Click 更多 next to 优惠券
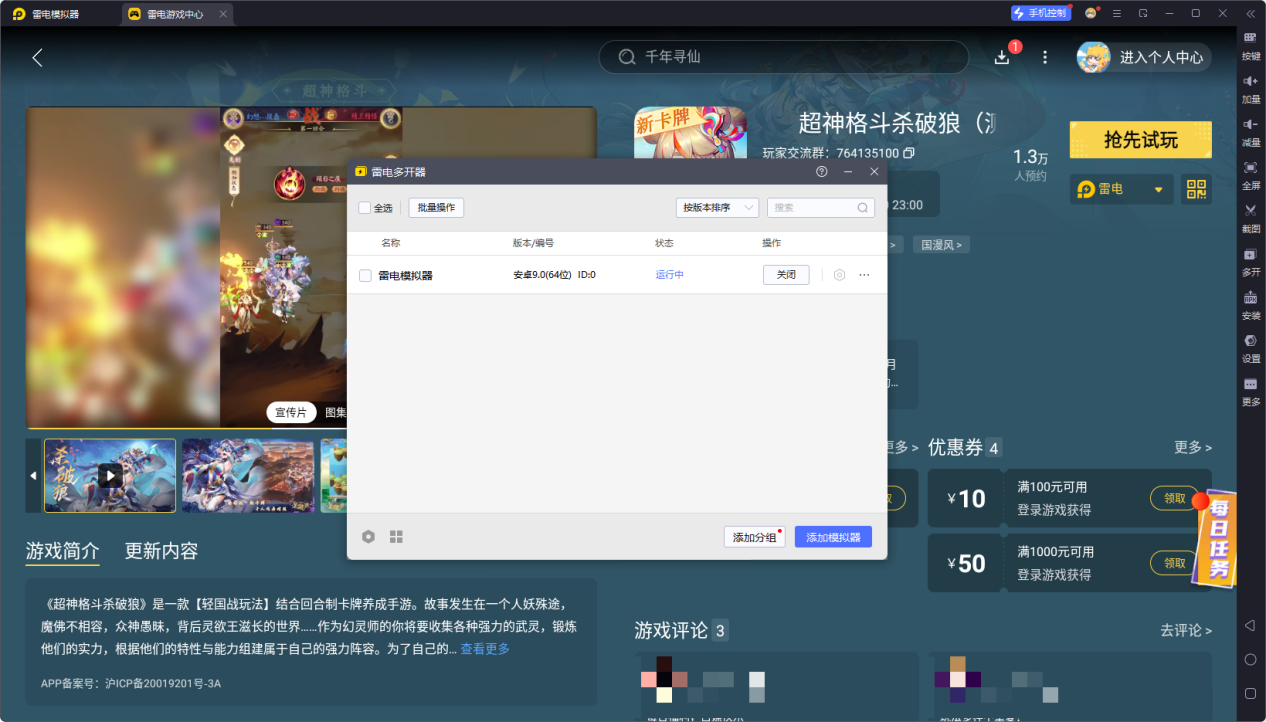Screen dimensions: 1266x722 (1193, 447)
